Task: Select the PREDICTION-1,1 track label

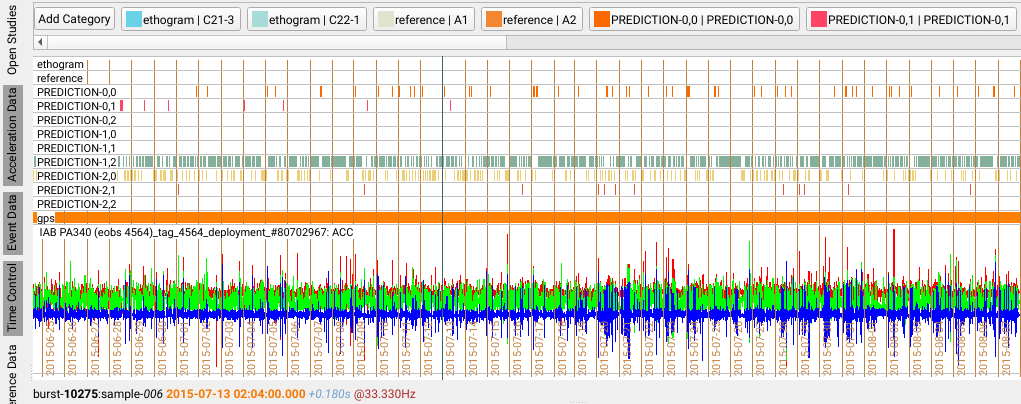Action: point(76,148)
